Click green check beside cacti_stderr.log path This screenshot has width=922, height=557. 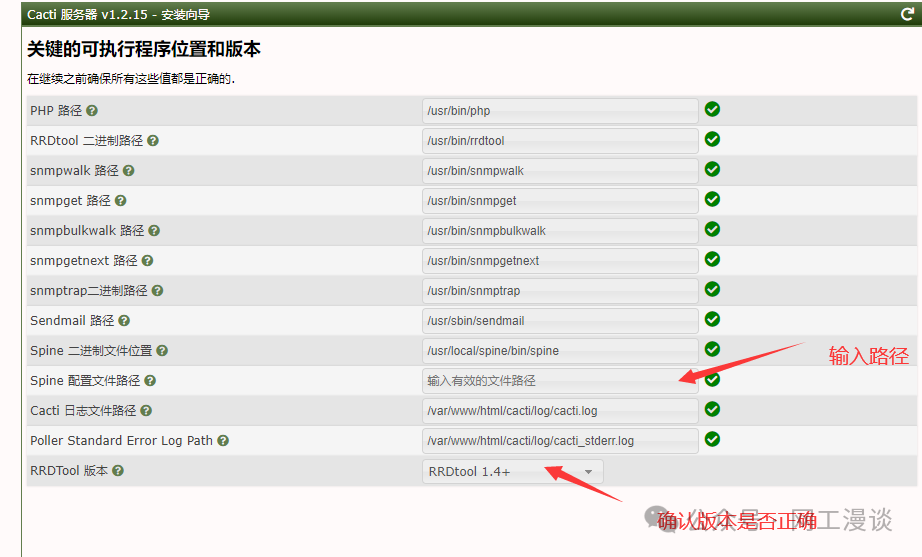(x=713, y=439)
